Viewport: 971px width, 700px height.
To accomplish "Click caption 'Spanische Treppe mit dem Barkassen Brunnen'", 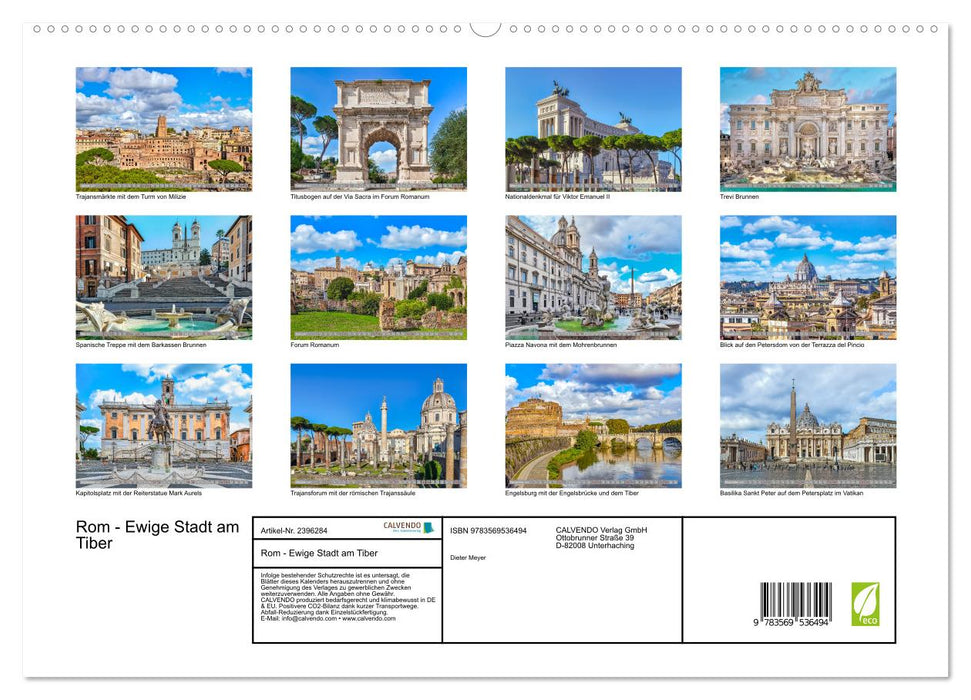I will click(141, 344).
